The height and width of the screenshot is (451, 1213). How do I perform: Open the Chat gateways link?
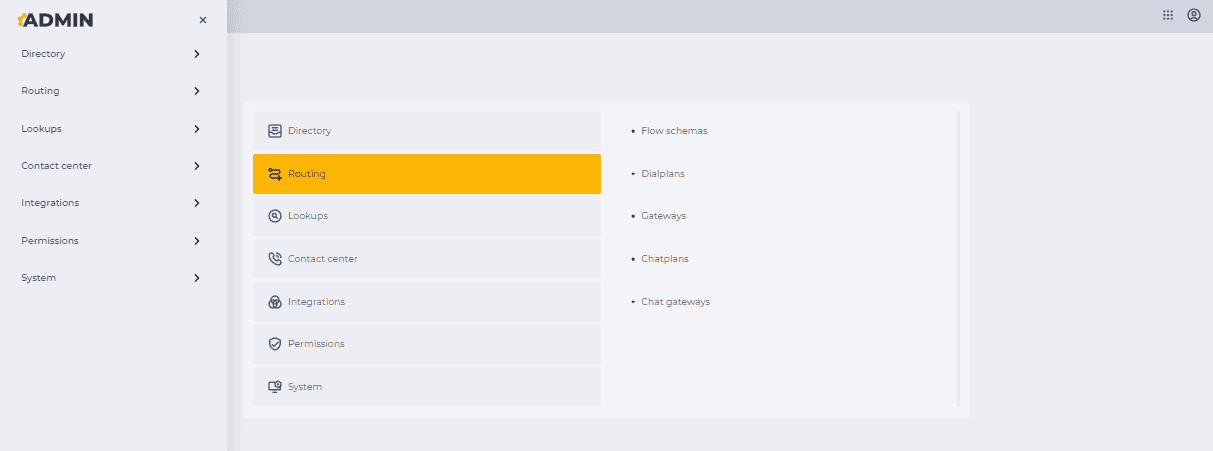(x=676, y=302)
